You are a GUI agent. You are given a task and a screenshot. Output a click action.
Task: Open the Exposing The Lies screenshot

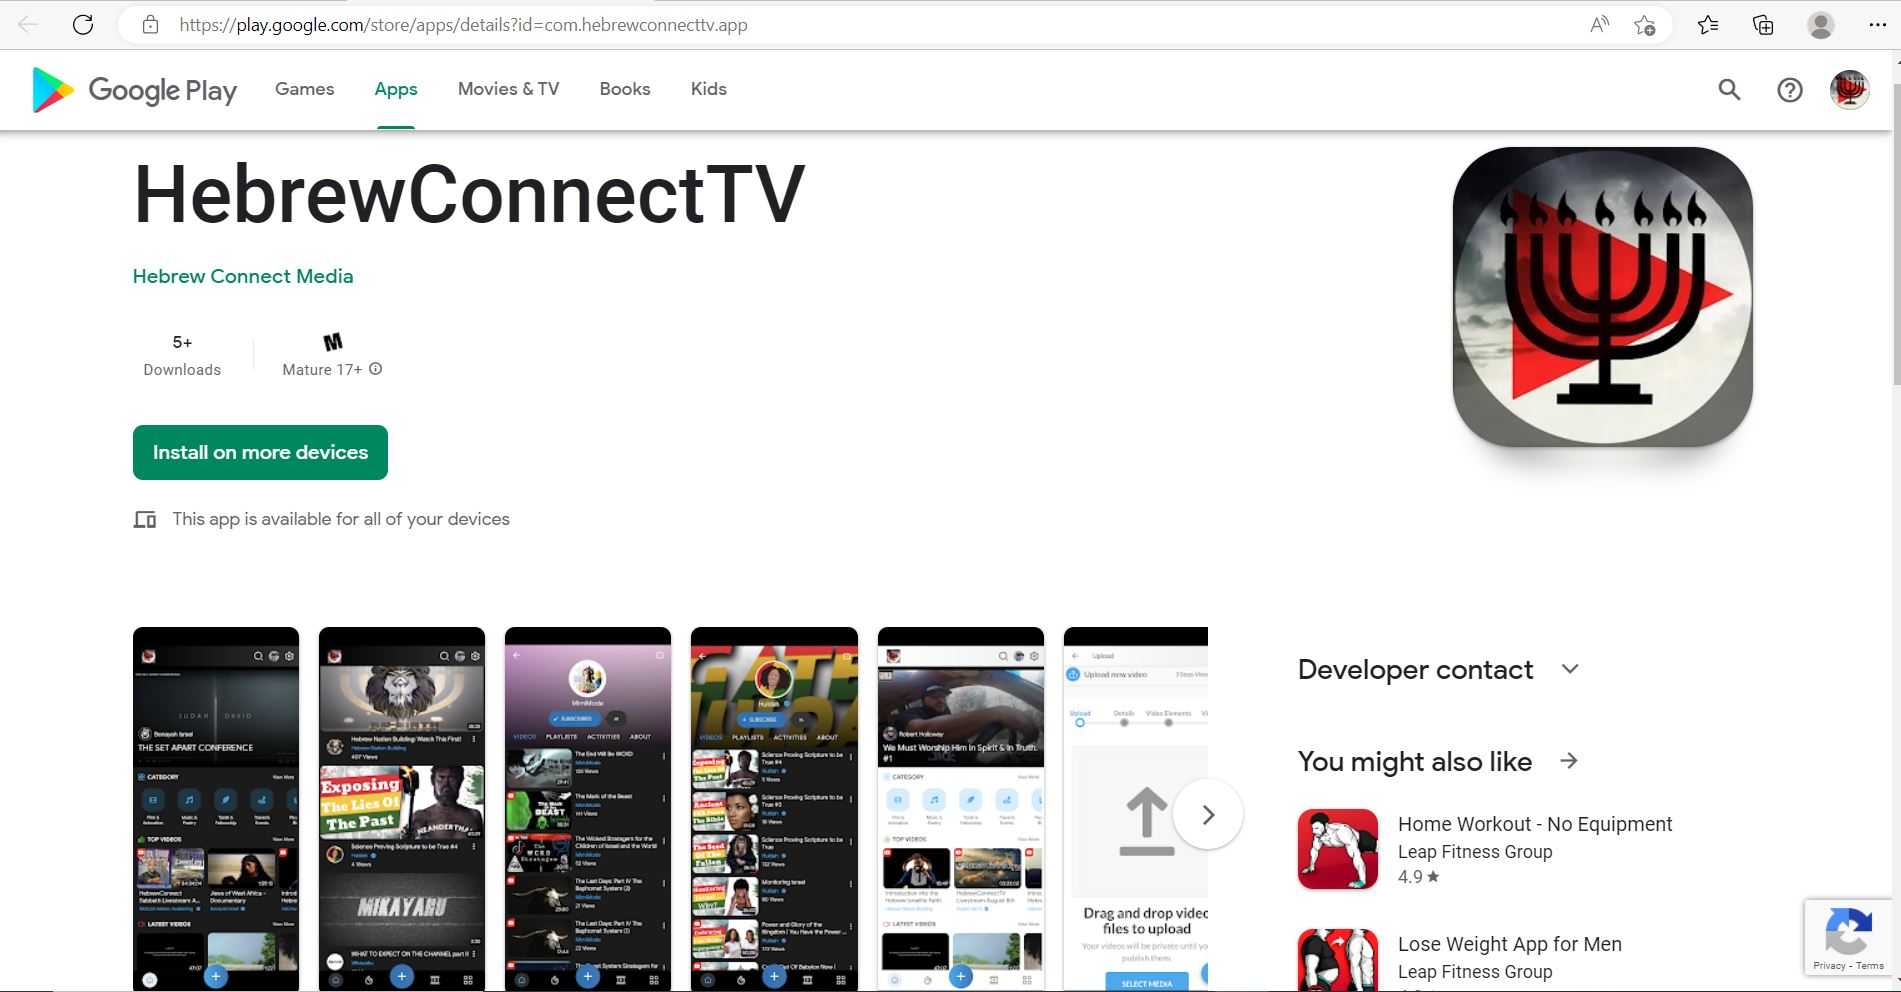click(x=402, y=809)
